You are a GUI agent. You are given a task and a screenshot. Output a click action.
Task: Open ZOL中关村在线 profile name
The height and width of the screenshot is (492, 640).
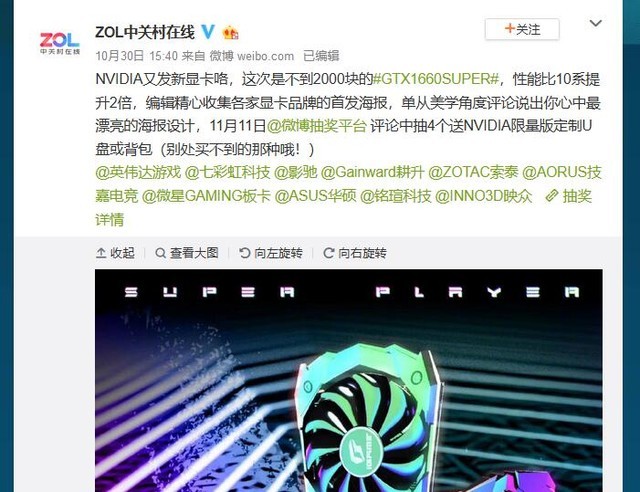click(x=145, y=32)
